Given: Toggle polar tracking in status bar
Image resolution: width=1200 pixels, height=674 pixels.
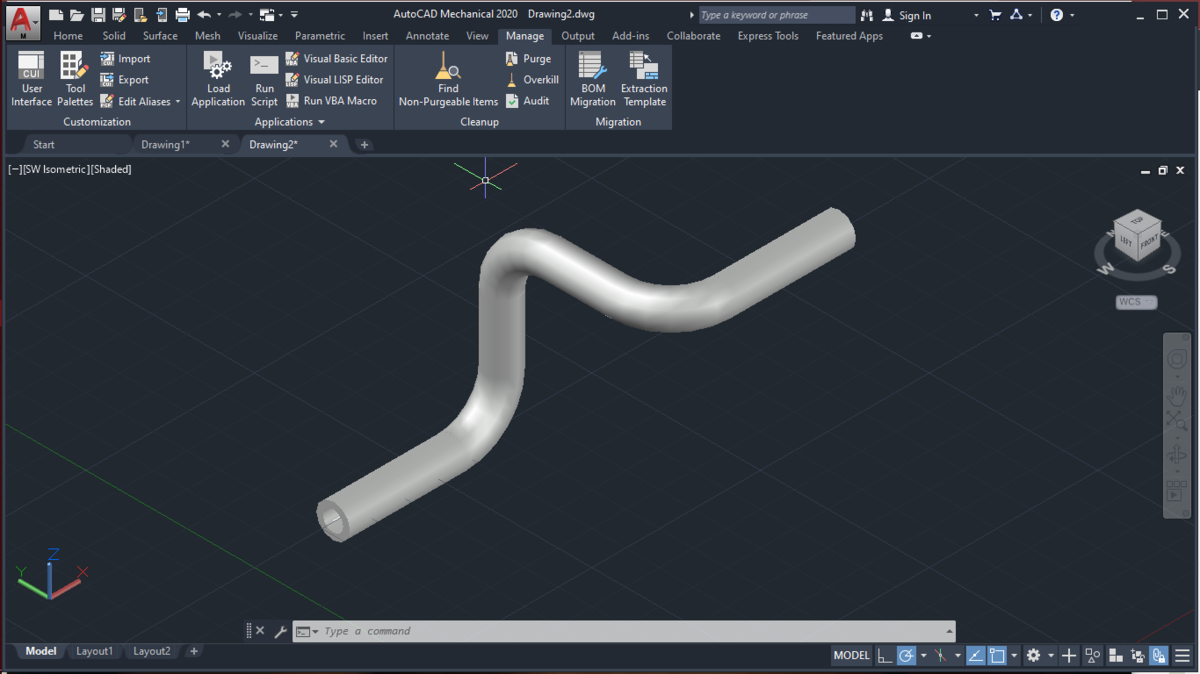Looking at the screenshot, I should click(906, 656).
